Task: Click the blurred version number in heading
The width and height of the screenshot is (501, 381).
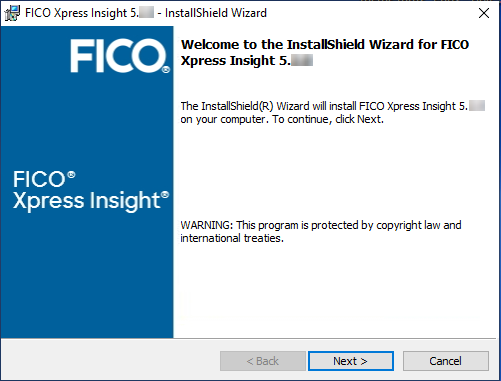Action: tap(302, 61)
